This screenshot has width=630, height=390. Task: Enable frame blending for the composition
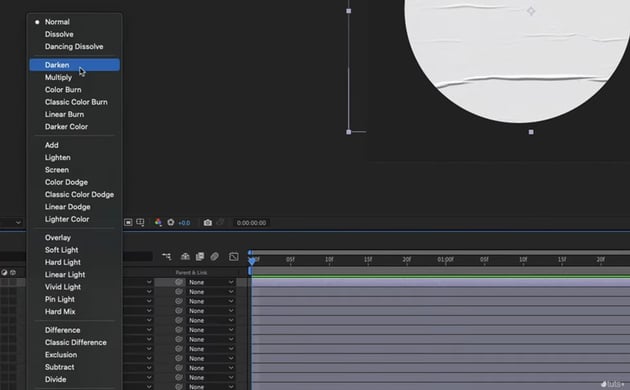pos(200,256)
